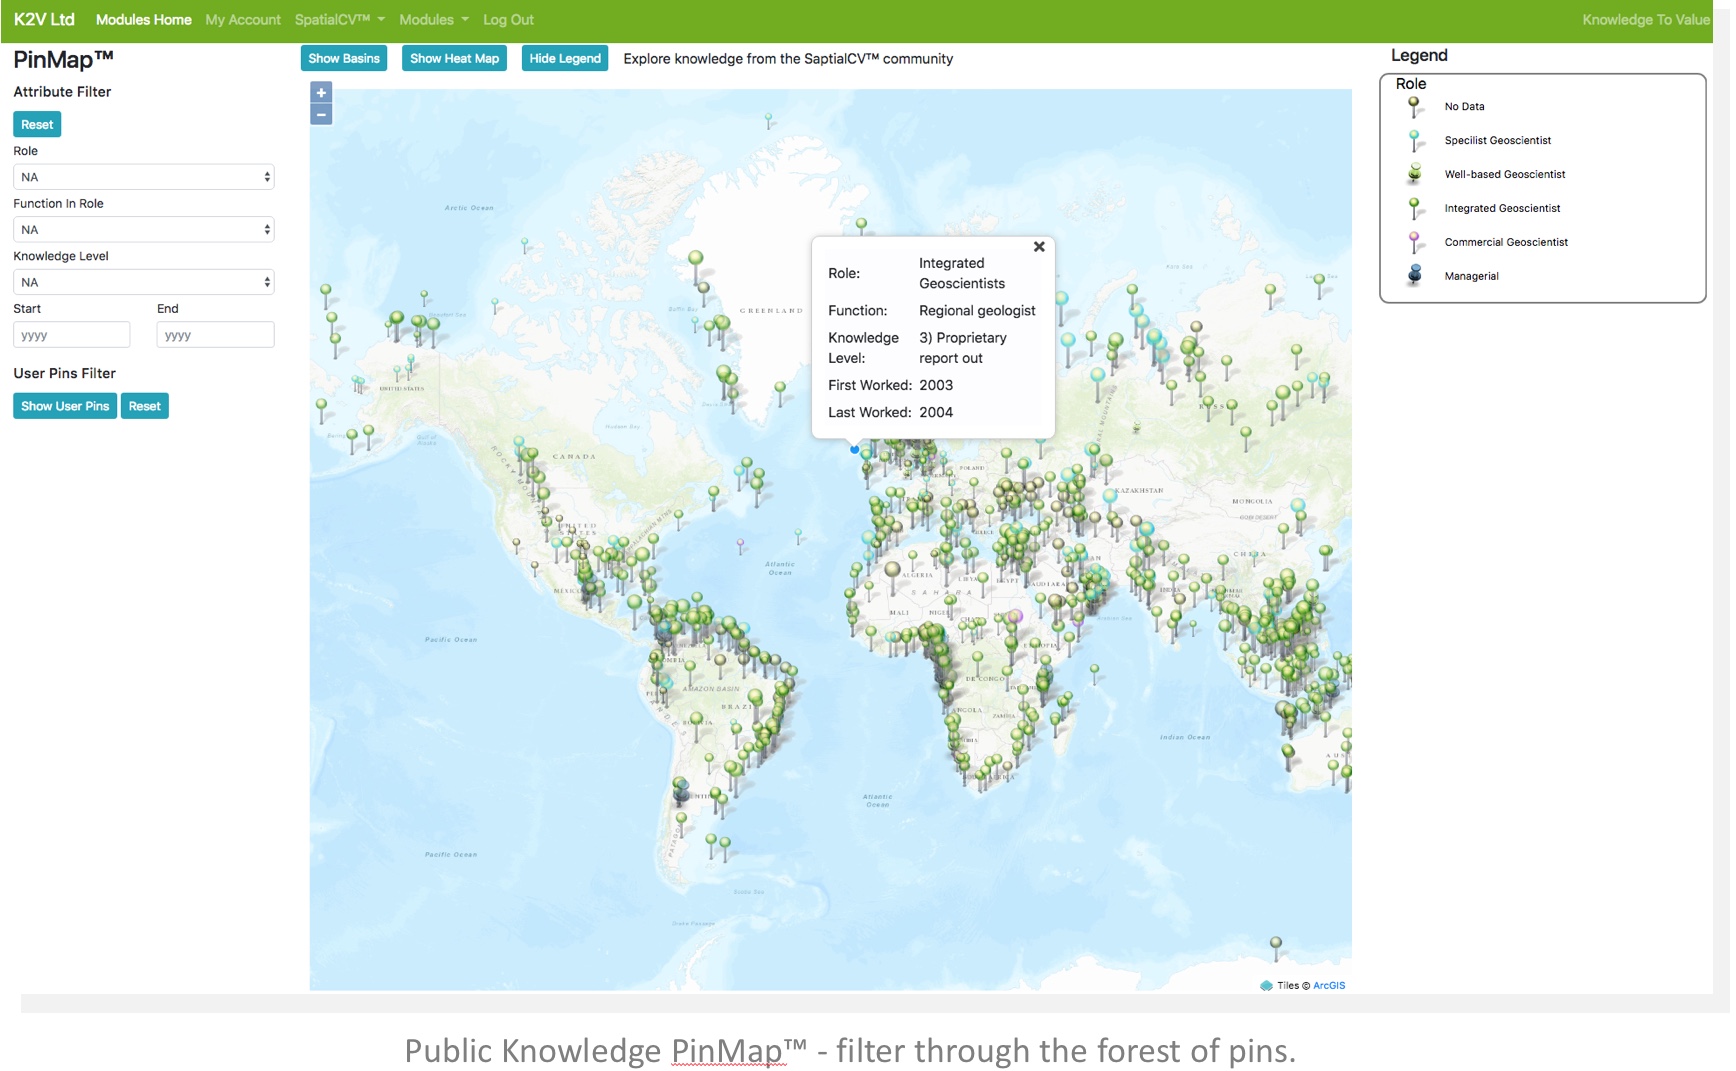Reset the user pins filter
The image size is (1736, 1071).
pos(144,406)
